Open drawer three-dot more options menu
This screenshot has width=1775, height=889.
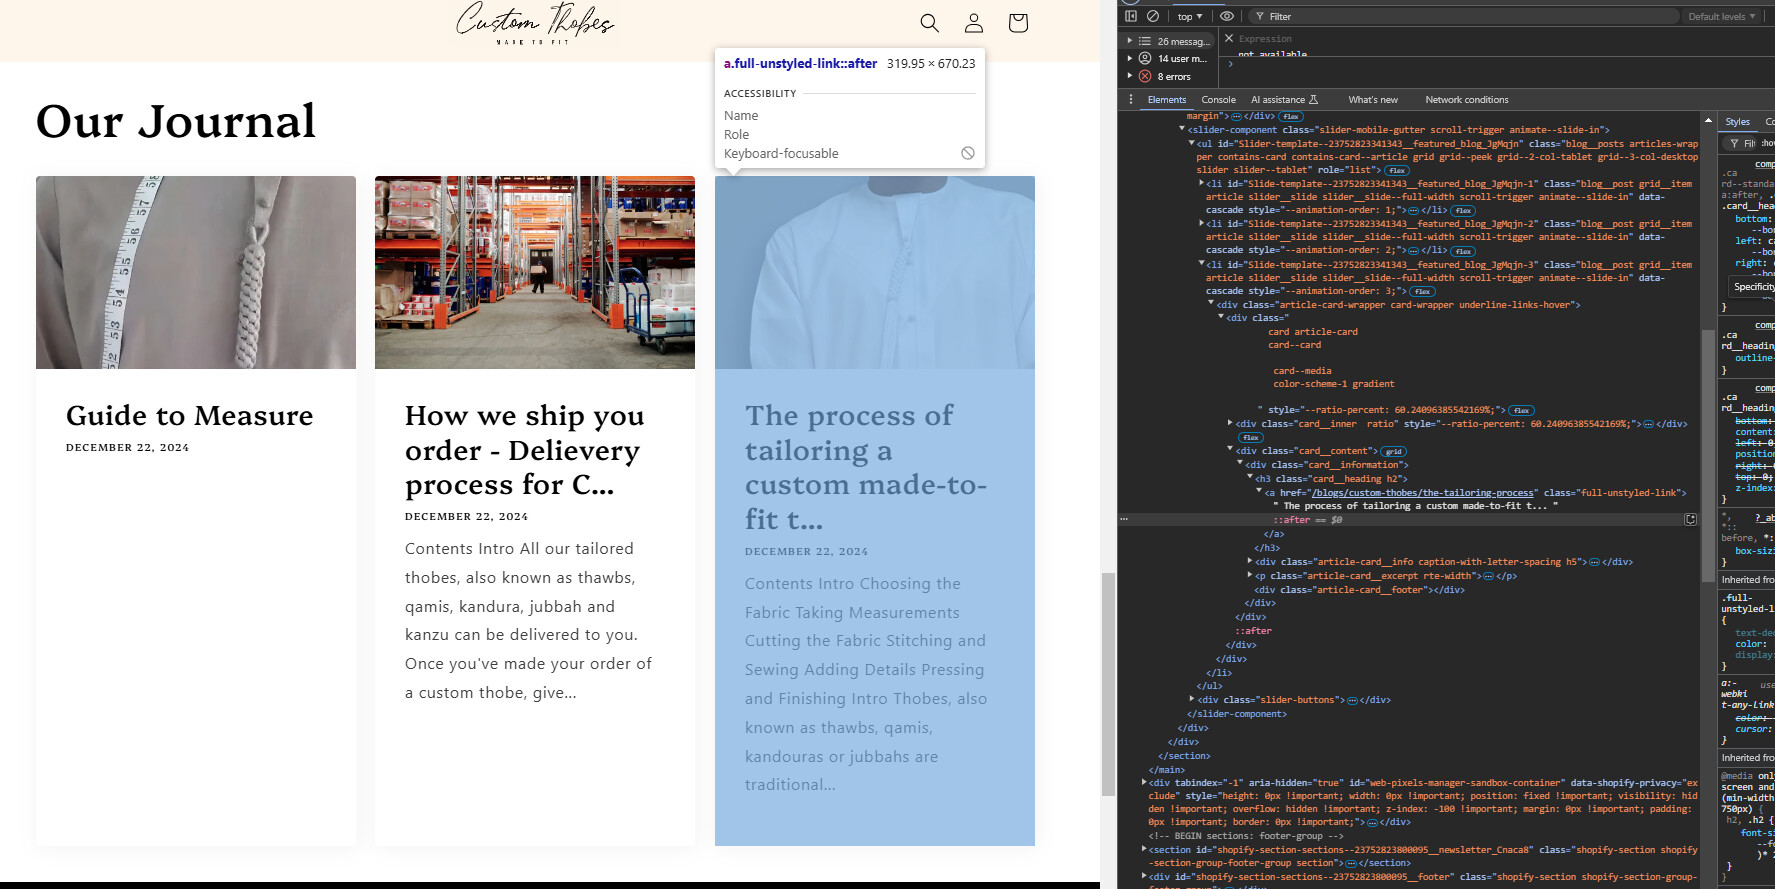tap(1131, 100)
